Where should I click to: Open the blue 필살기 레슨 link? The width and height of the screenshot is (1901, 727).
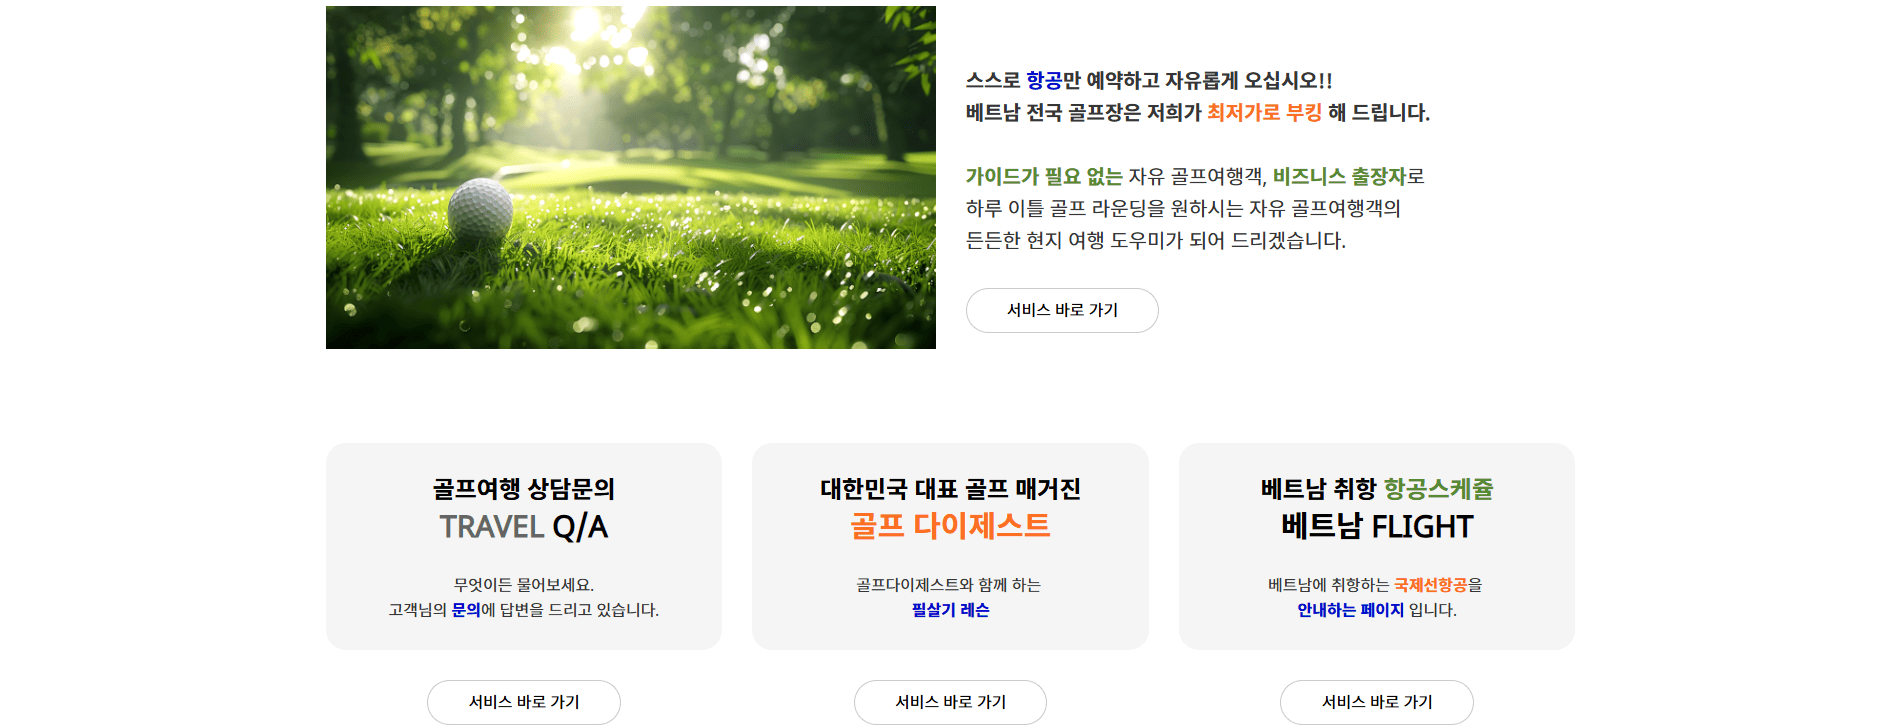[950, 611]
